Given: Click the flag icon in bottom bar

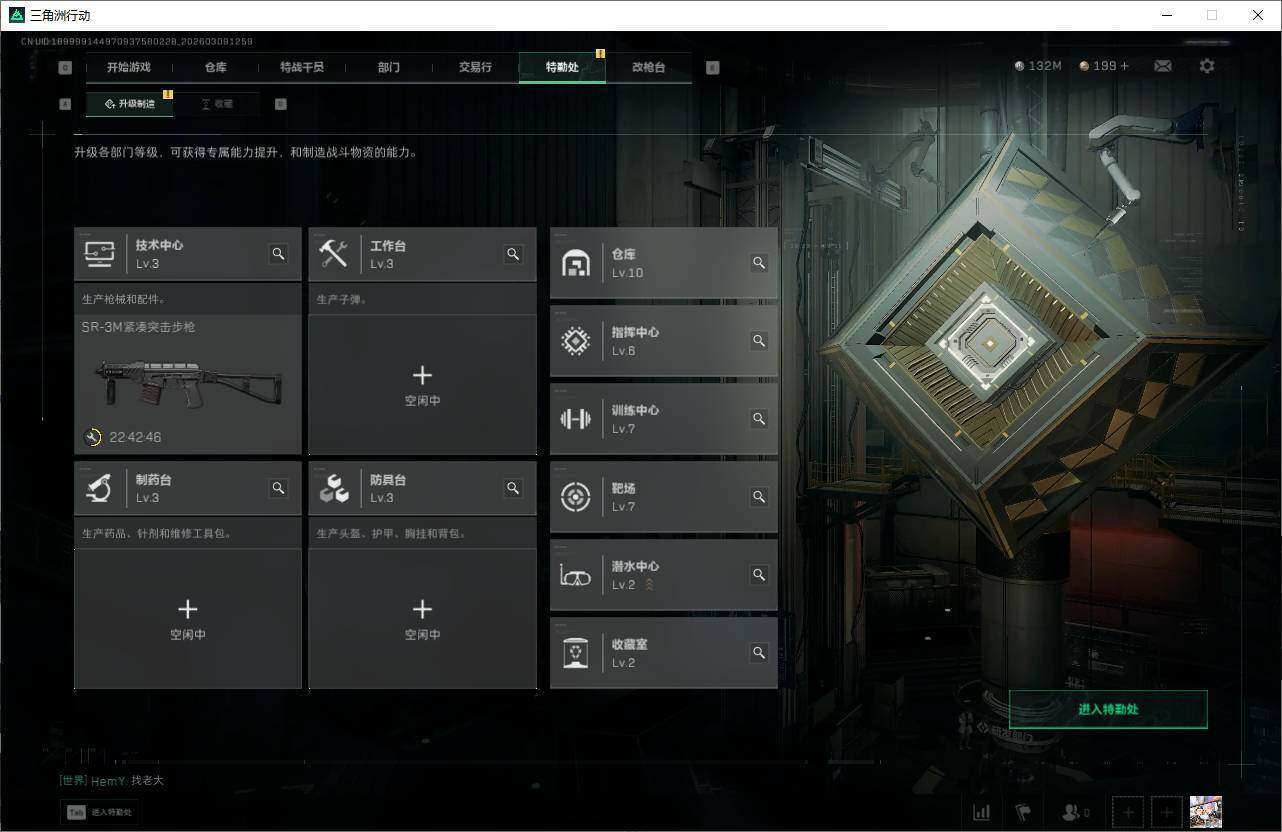Looking at the screenshot, I should (x=1022, y=812).
